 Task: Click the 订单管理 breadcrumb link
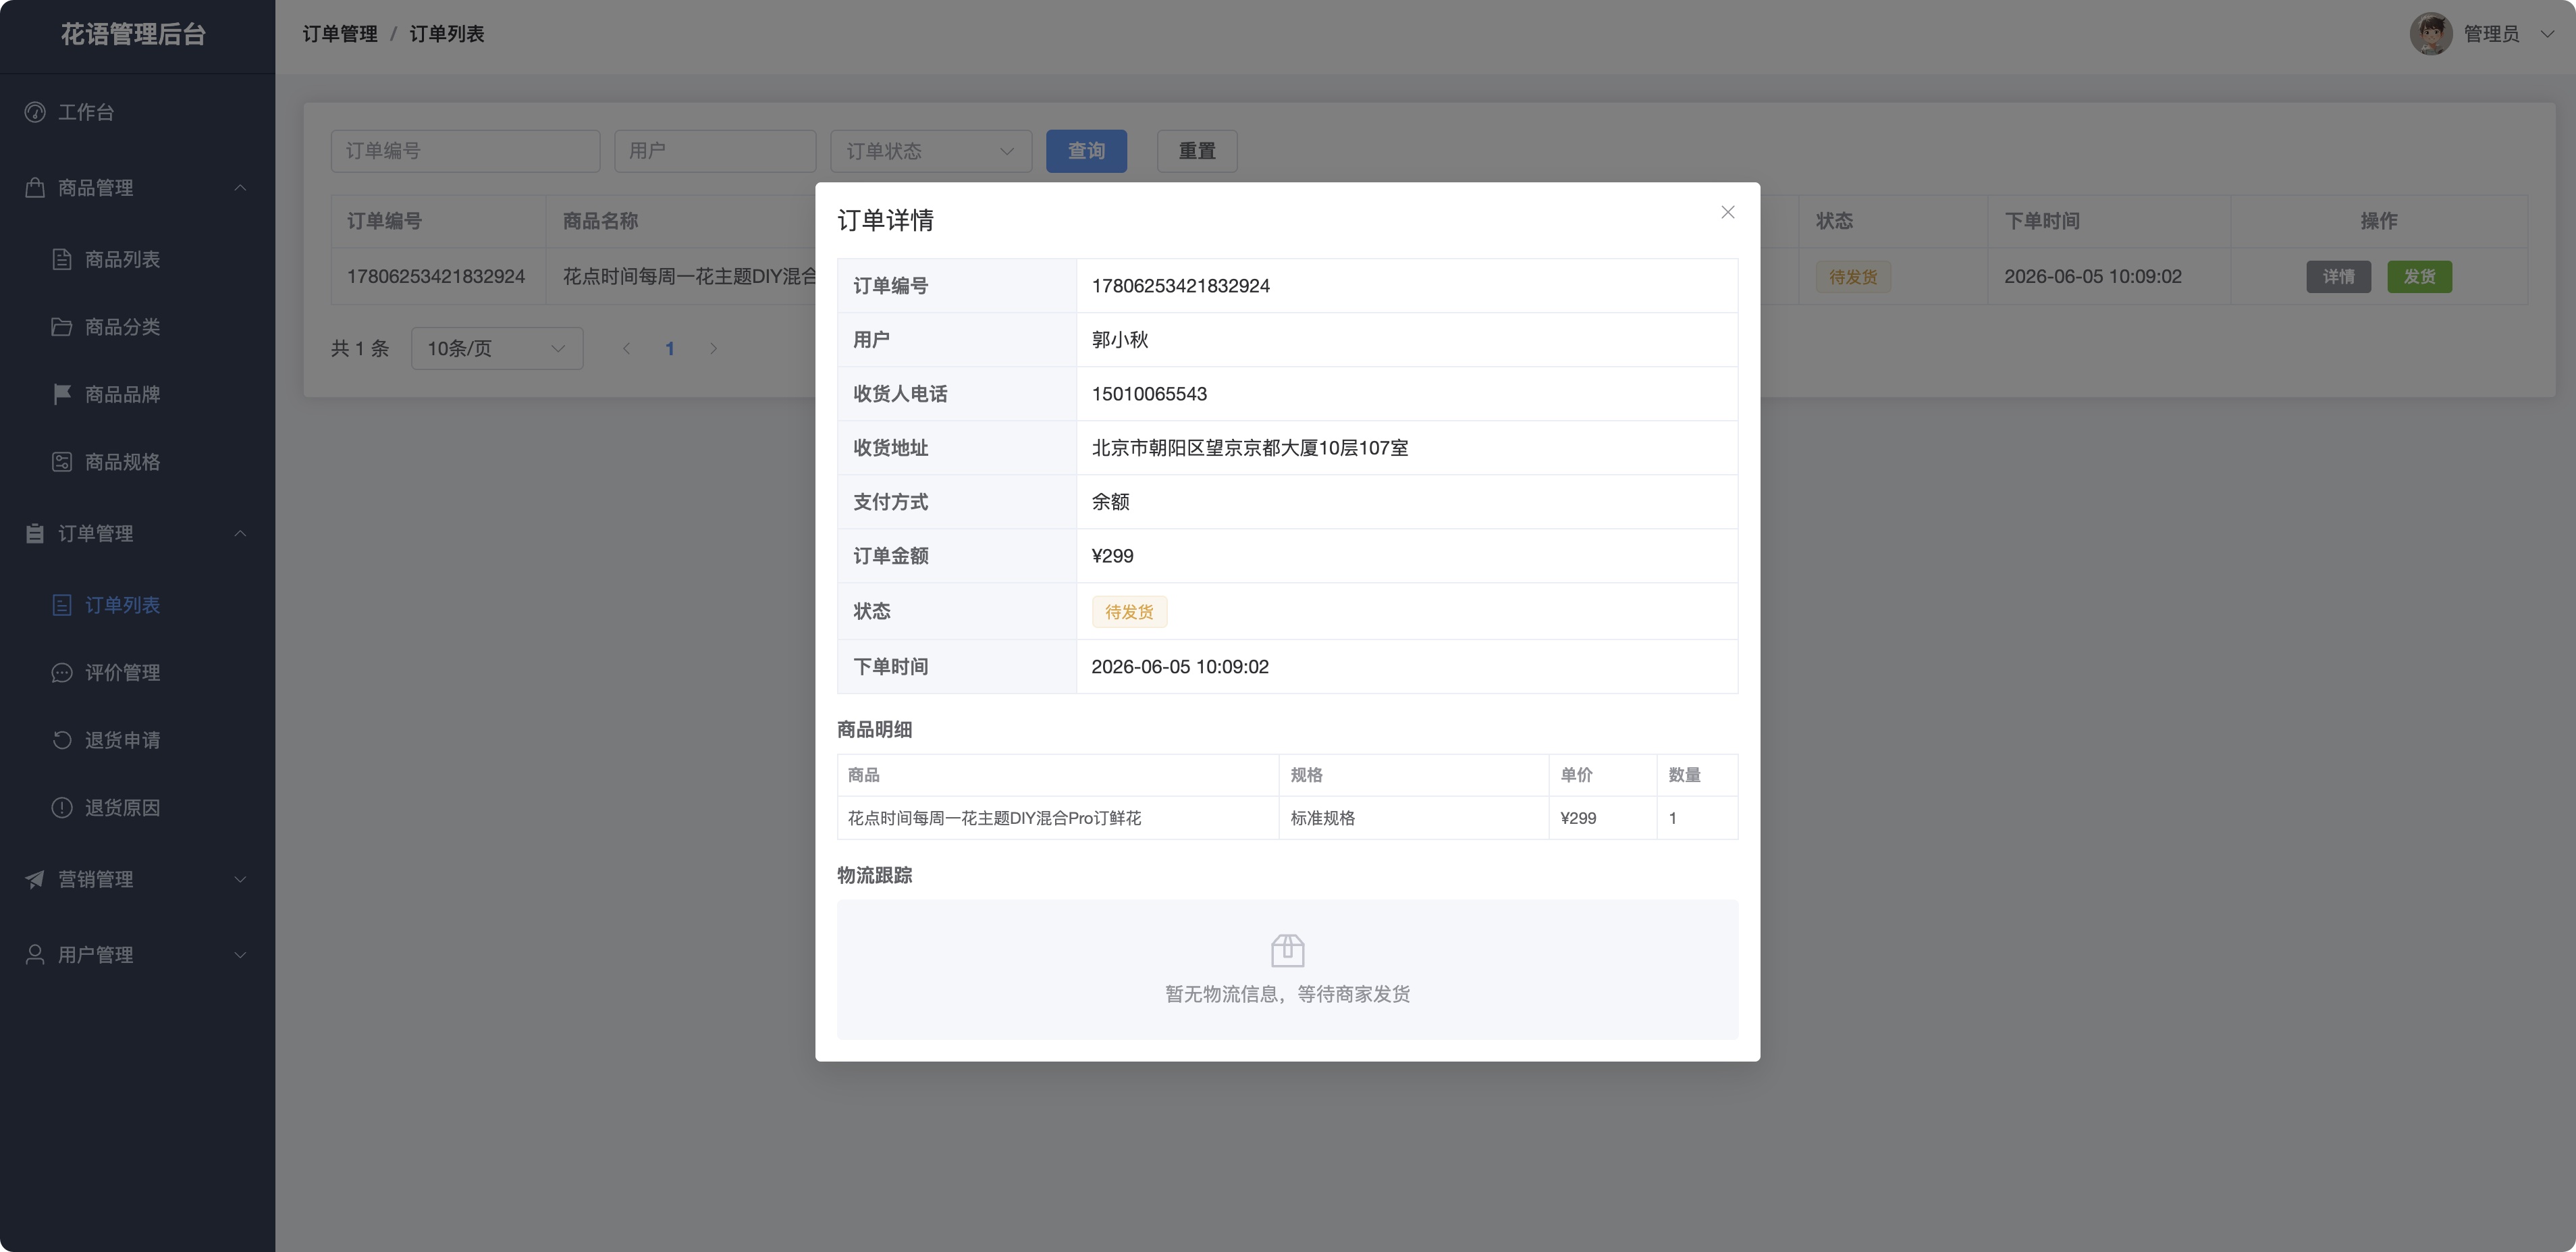point(340,34)
